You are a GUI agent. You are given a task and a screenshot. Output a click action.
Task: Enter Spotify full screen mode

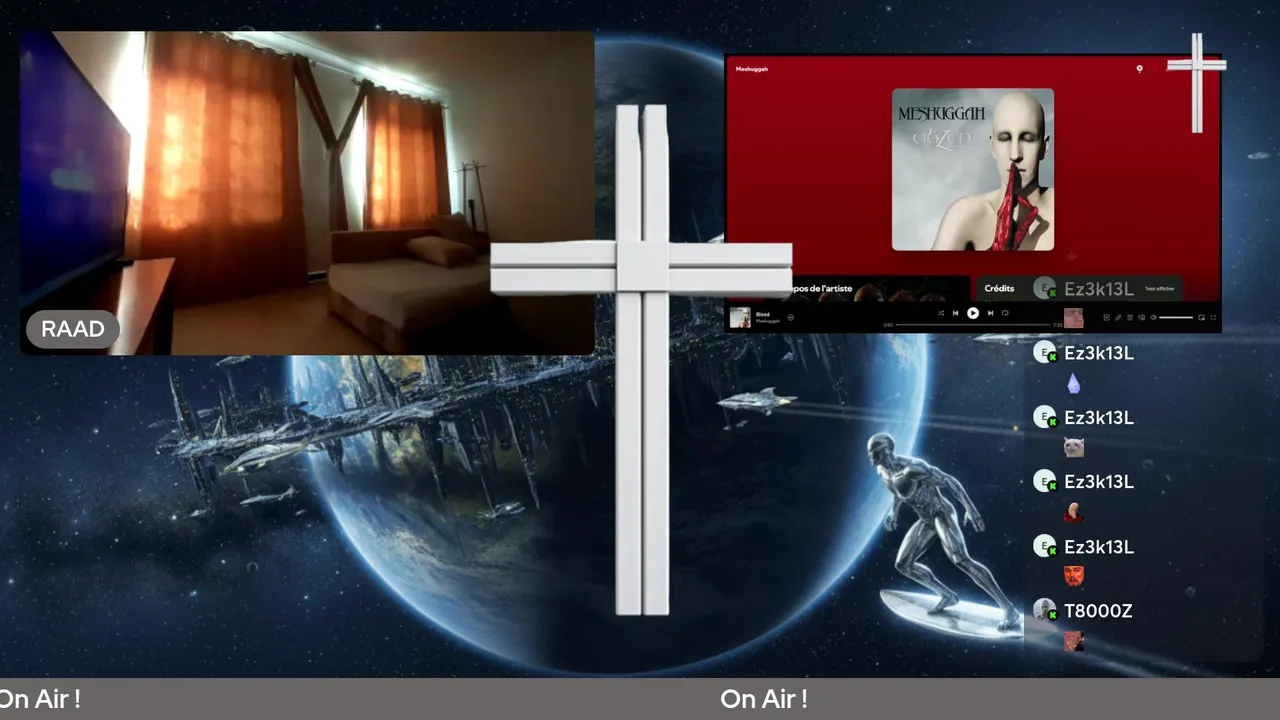1214,318
